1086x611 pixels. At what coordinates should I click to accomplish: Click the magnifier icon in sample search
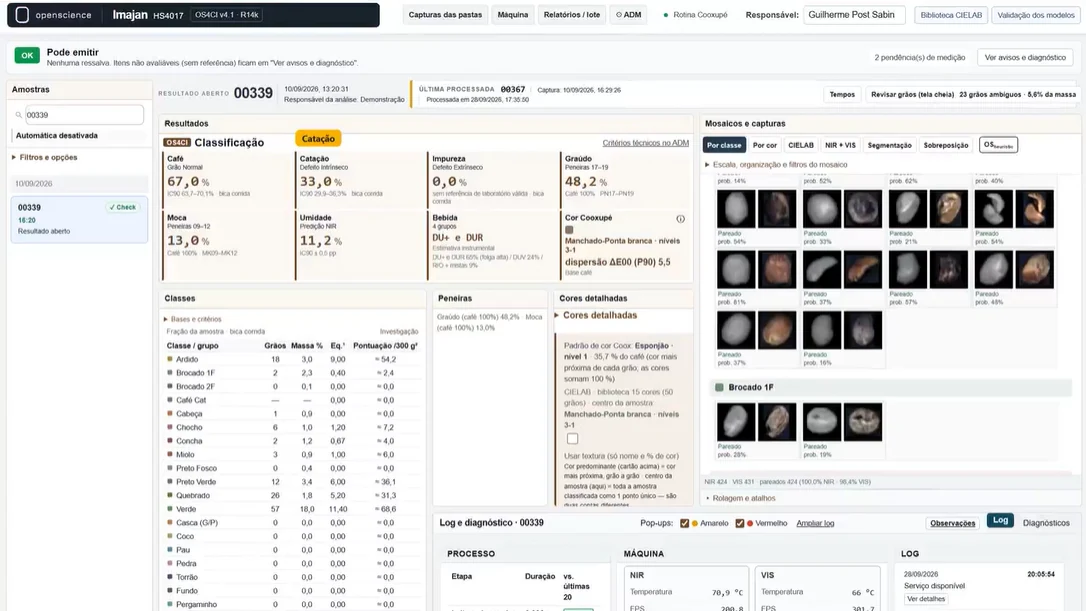pyautogui.click(x=19, y=115)
